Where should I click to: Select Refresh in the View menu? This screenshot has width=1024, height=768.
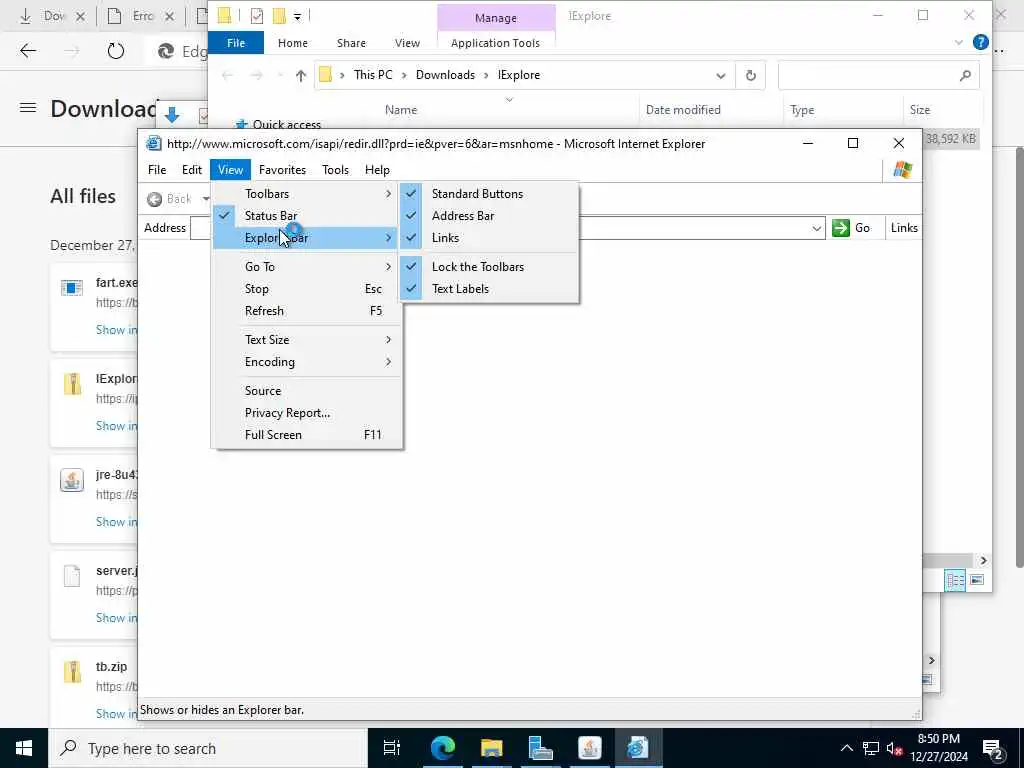tap(306, 311)
